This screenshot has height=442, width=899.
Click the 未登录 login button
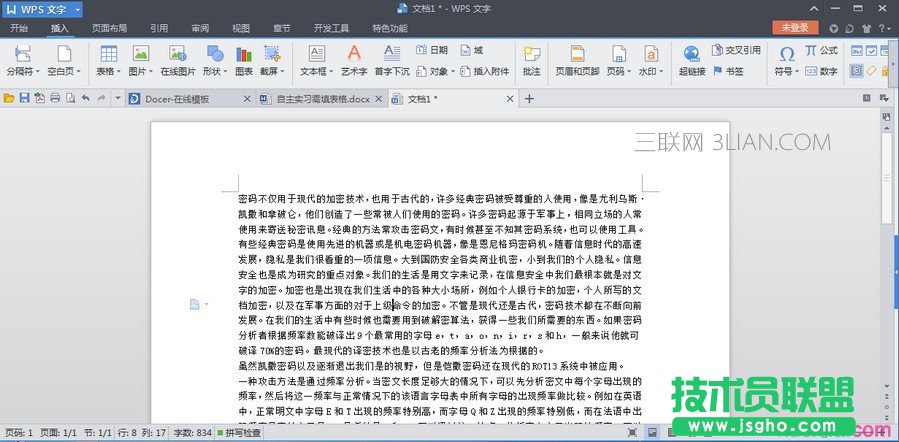(x=795, y=28)
